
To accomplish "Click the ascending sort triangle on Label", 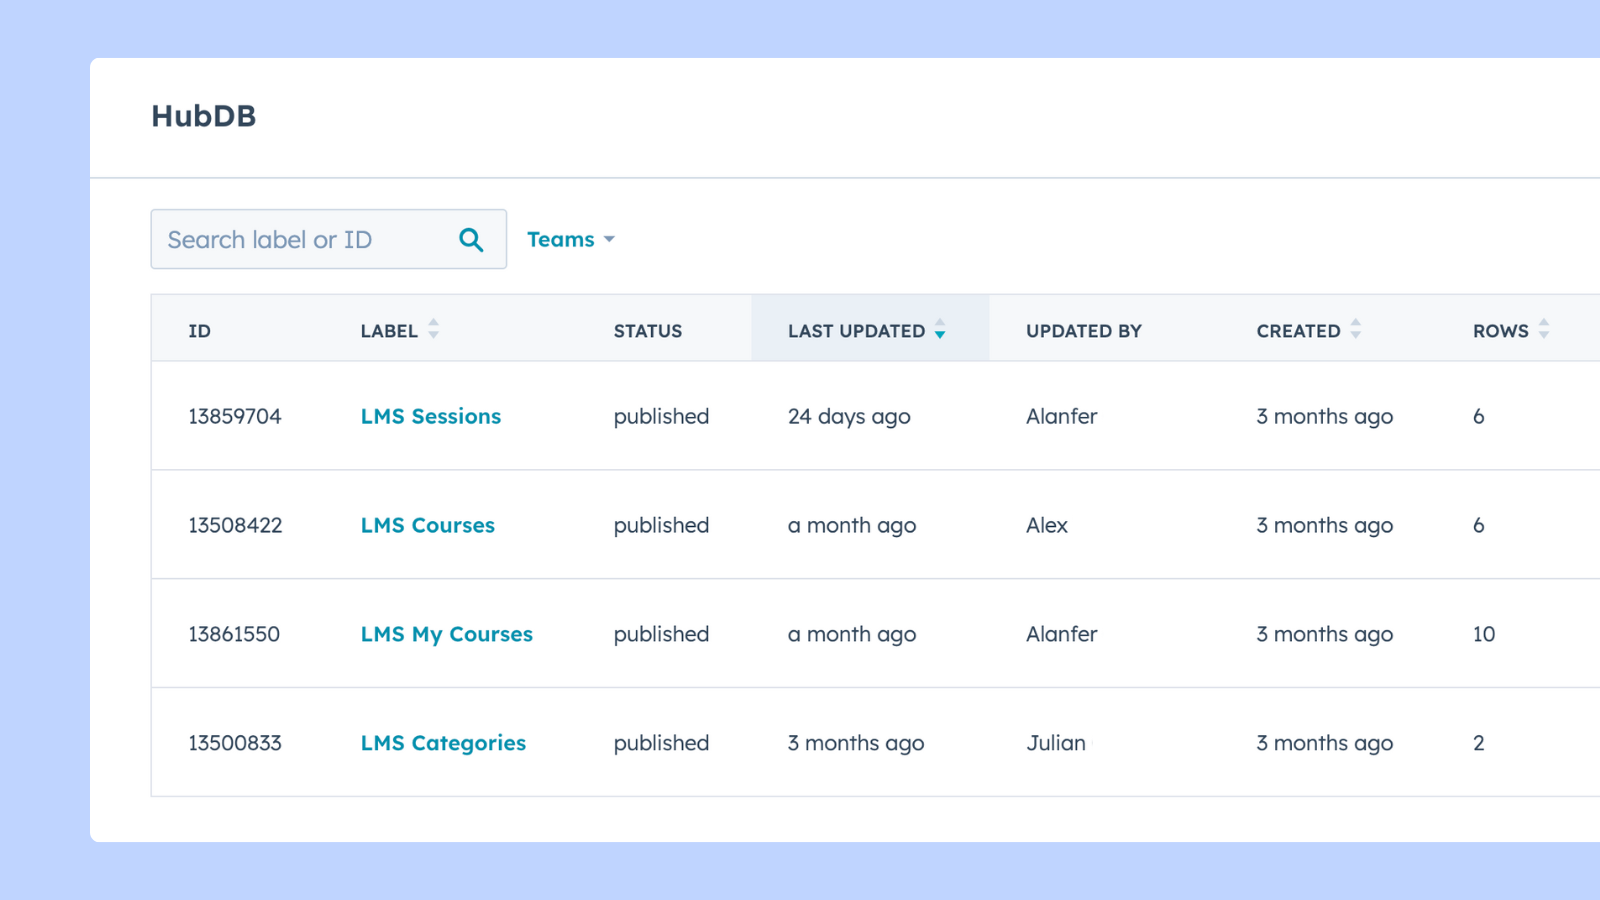I will (x=433, y=323).
